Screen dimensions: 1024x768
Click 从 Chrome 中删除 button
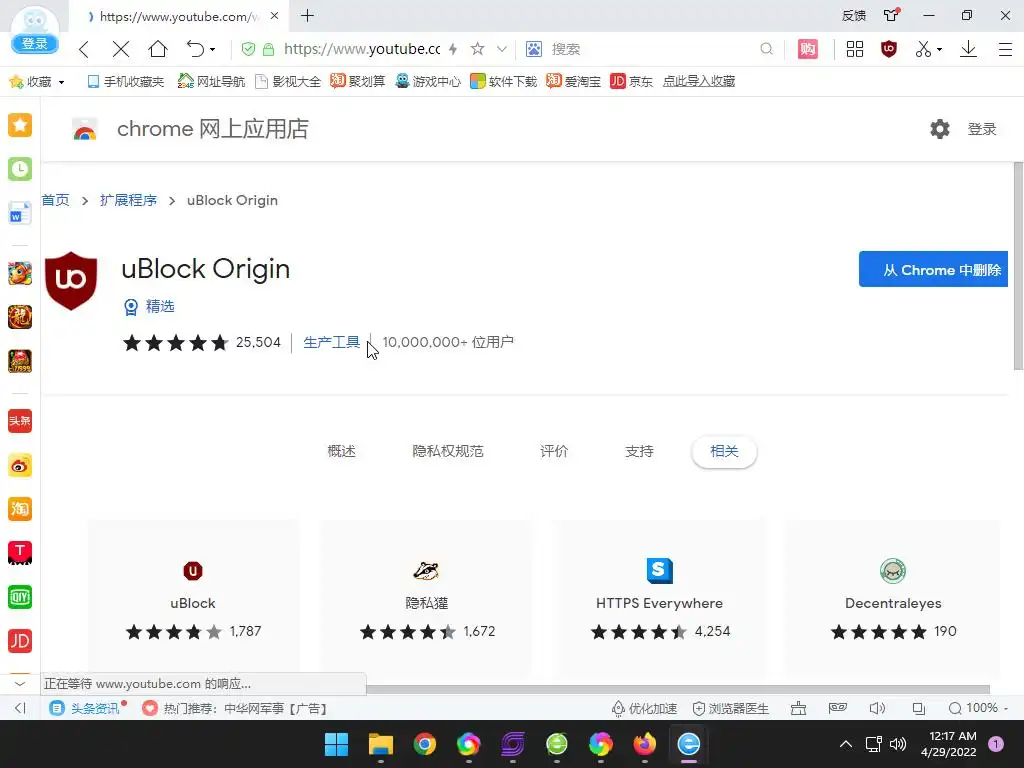coord(933,269)
